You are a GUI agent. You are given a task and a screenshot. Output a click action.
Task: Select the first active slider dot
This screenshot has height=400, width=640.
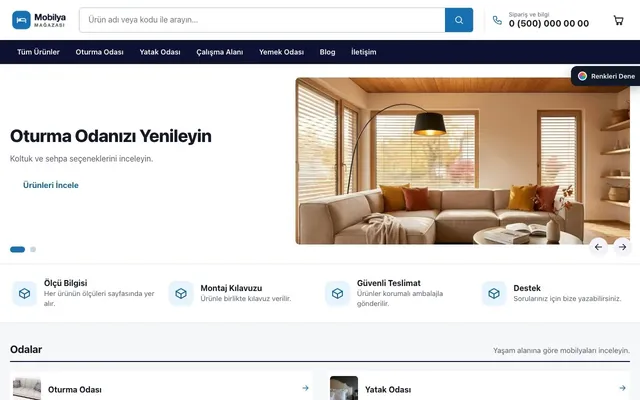[18, 249]
